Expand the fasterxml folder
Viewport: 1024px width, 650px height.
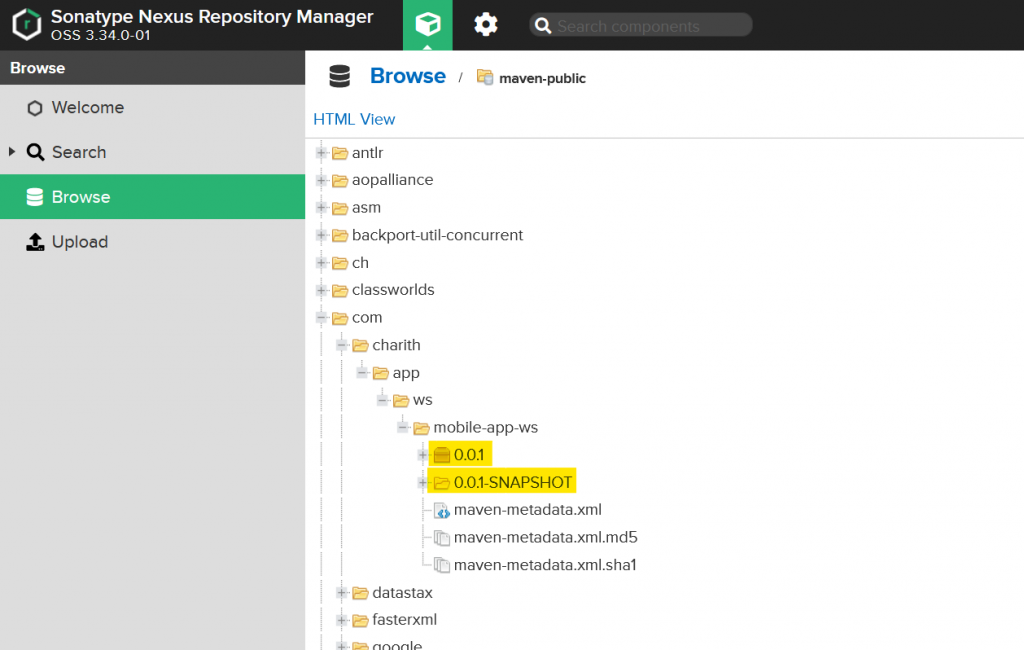coord(342,620)
